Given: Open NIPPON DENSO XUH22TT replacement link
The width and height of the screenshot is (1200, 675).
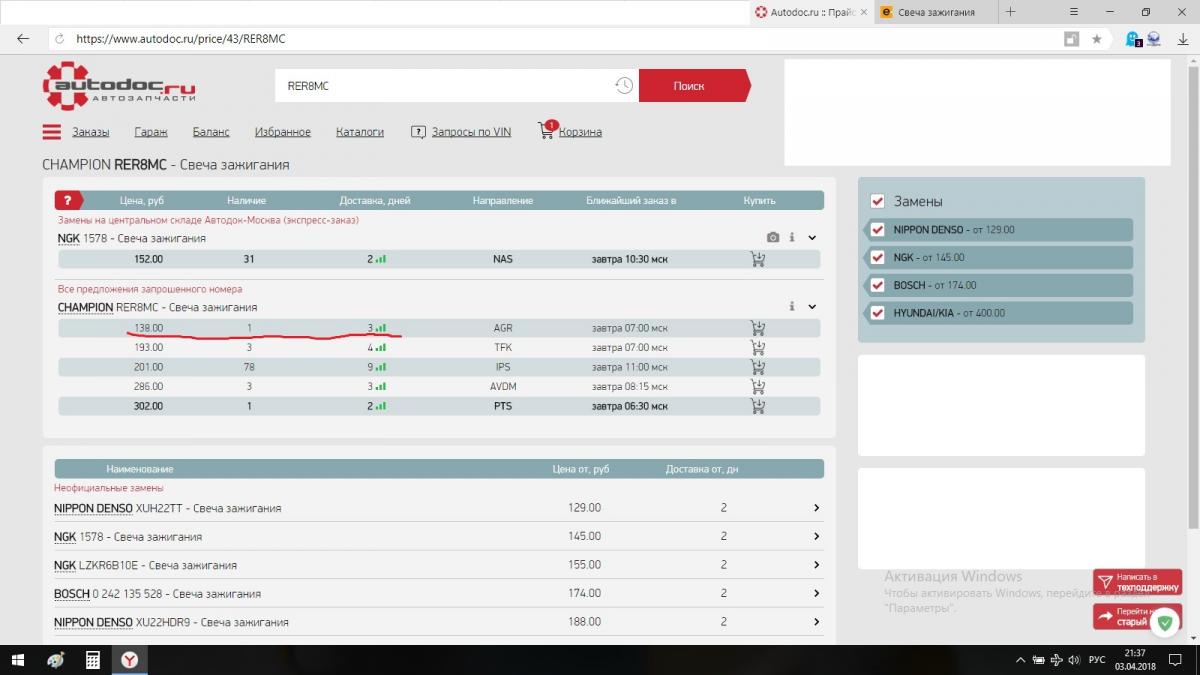Looking at the screenshot, I should coord(167,508).
